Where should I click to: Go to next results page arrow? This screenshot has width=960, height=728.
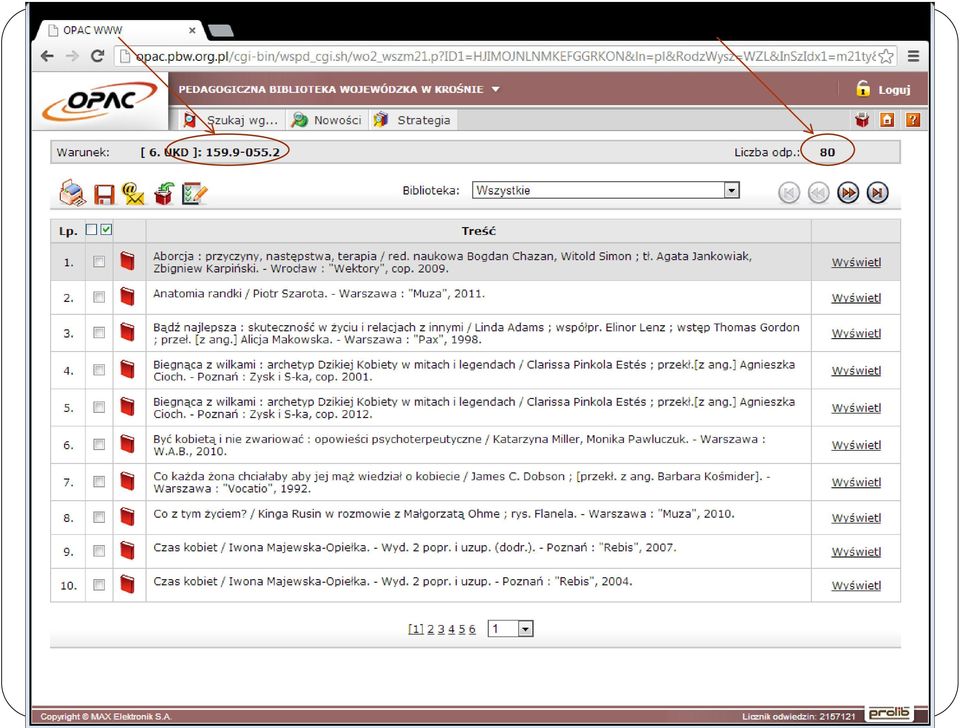848,193
